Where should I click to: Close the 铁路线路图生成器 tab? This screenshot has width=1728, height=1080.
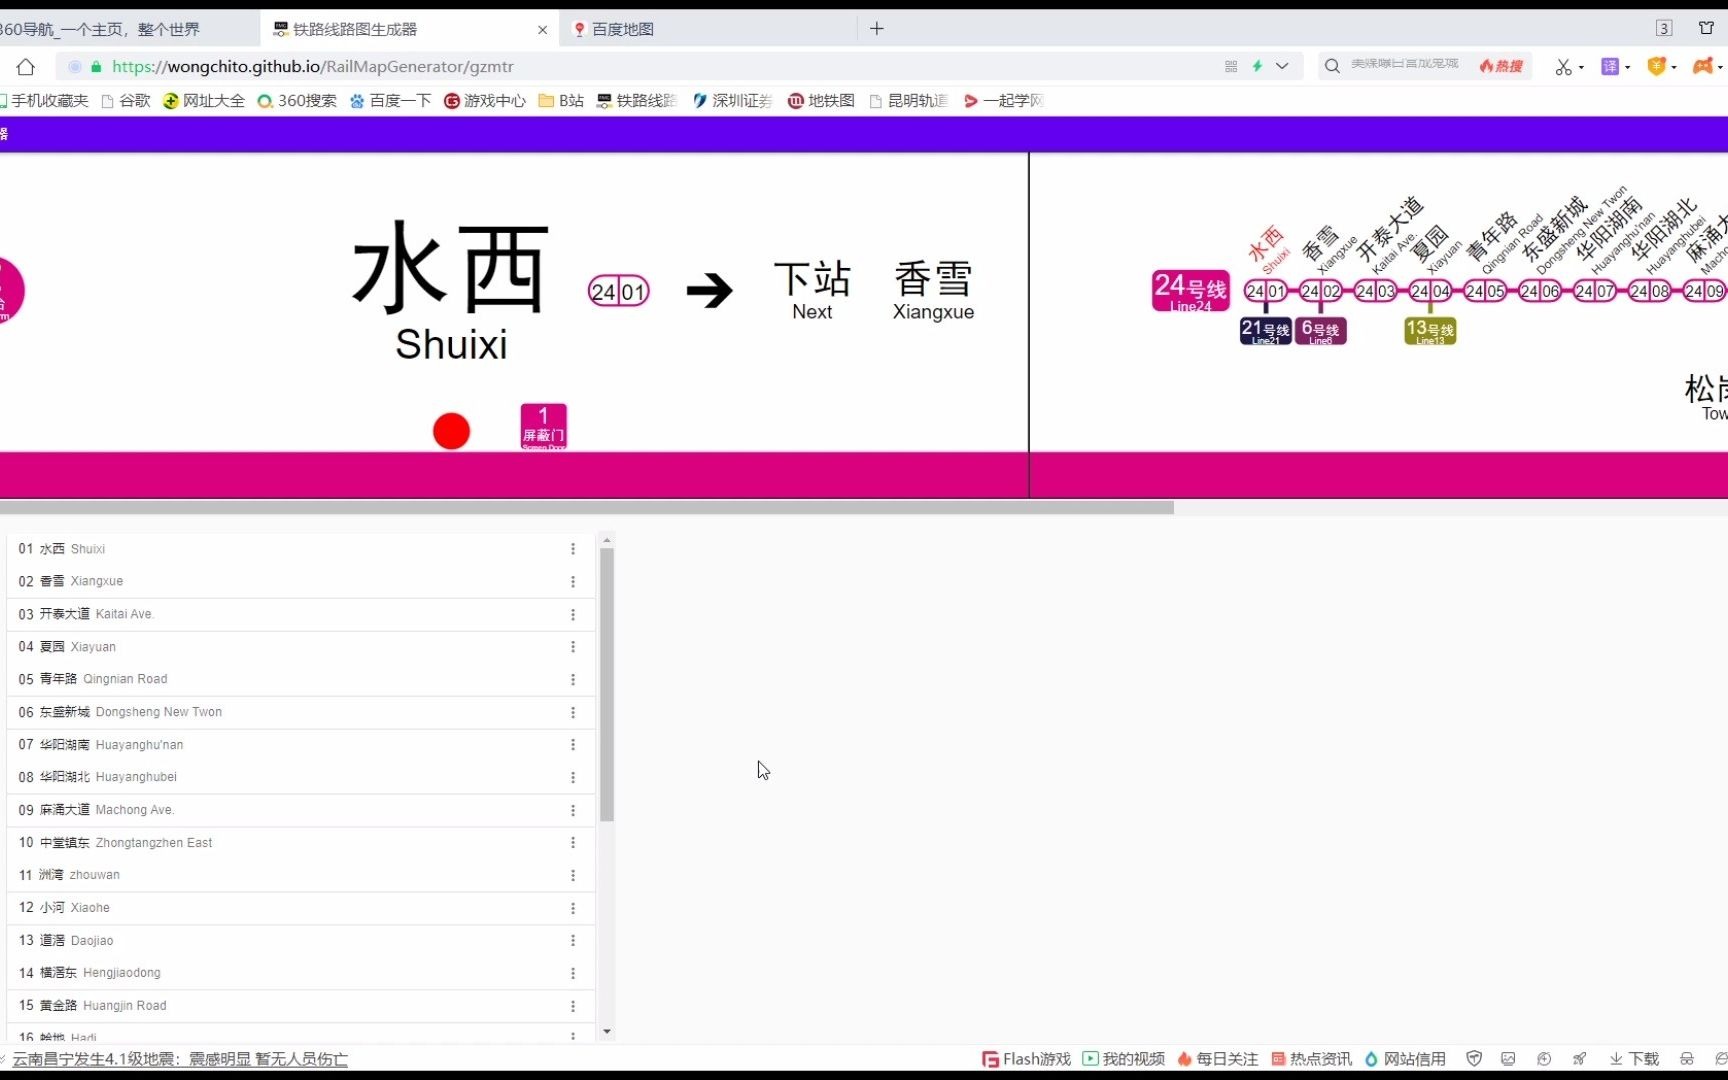(543, 30)
